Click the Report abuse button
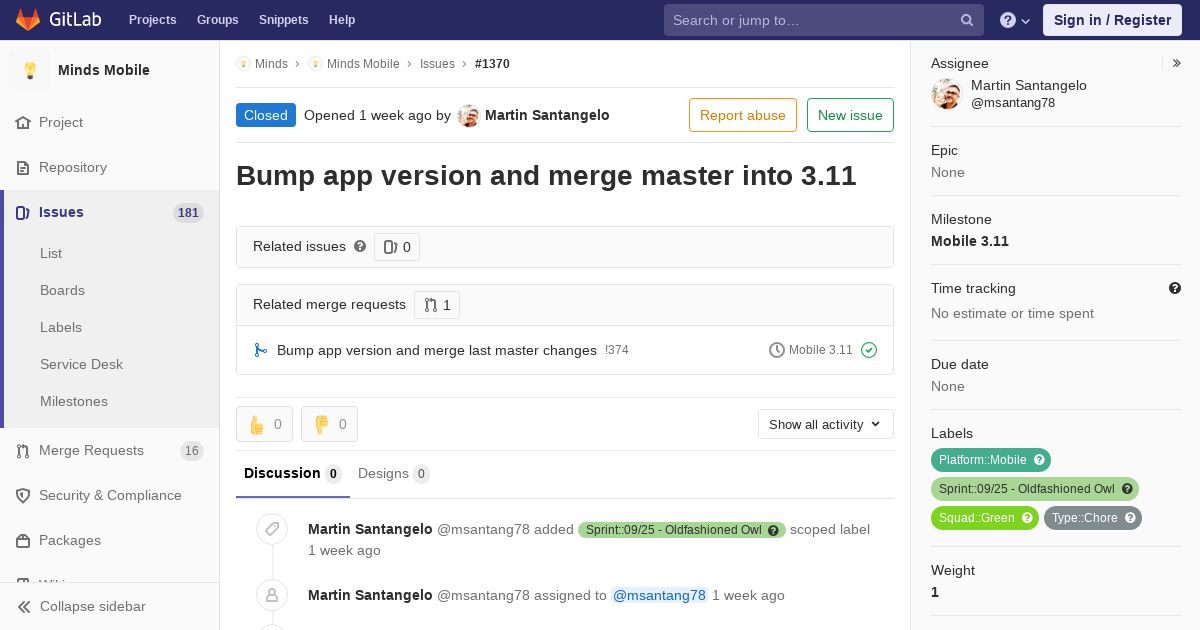 click(x=743, y=115)
